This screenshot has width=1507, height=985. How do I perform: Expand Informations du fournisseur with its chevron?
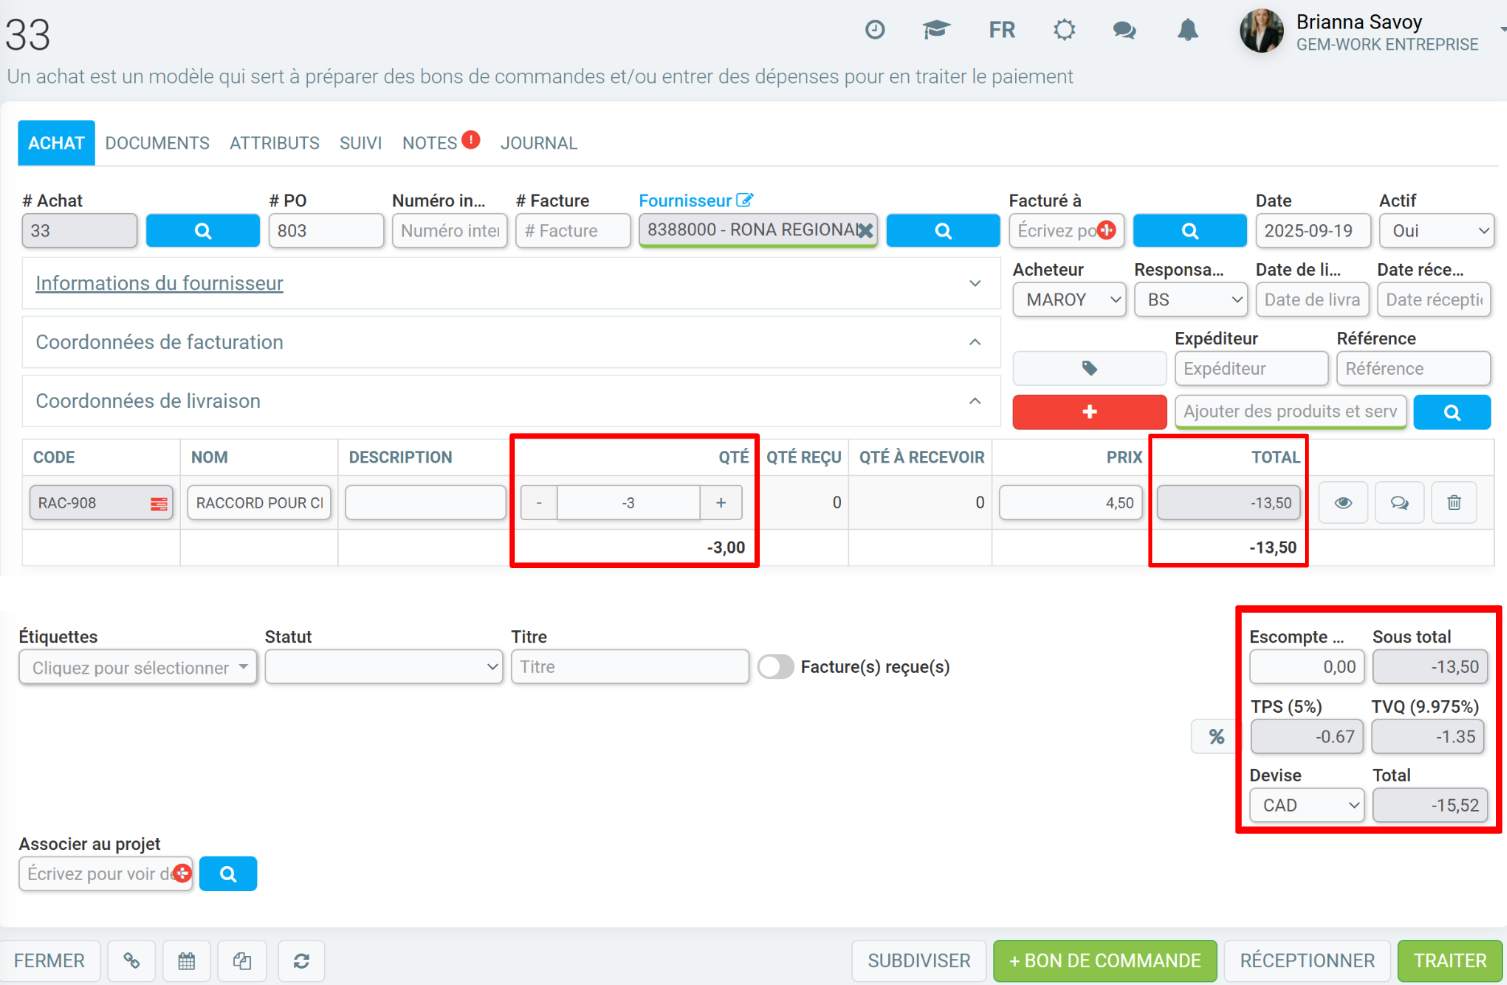[x=975, y=283]
